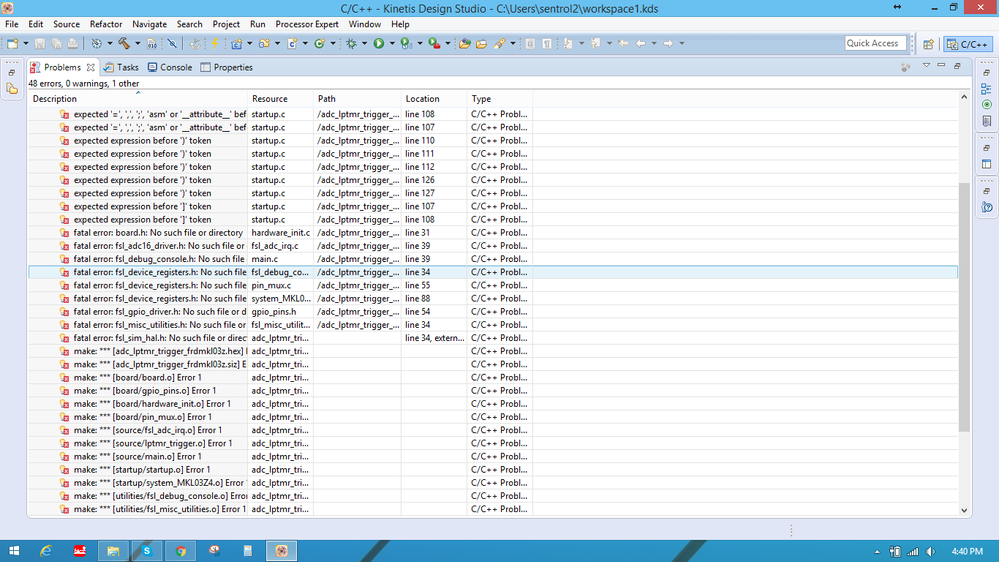The height and width of the screenshot is (562, 999).
Task: Sort by the Description column header
Action: pos(138,99)
